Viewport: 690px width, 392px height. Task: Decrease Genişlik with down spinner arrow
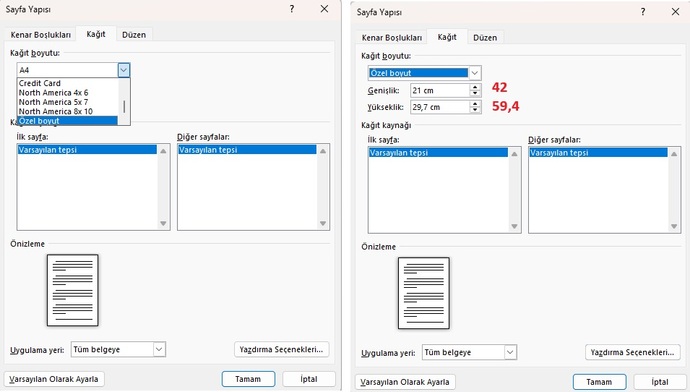[x=475, y=93]
